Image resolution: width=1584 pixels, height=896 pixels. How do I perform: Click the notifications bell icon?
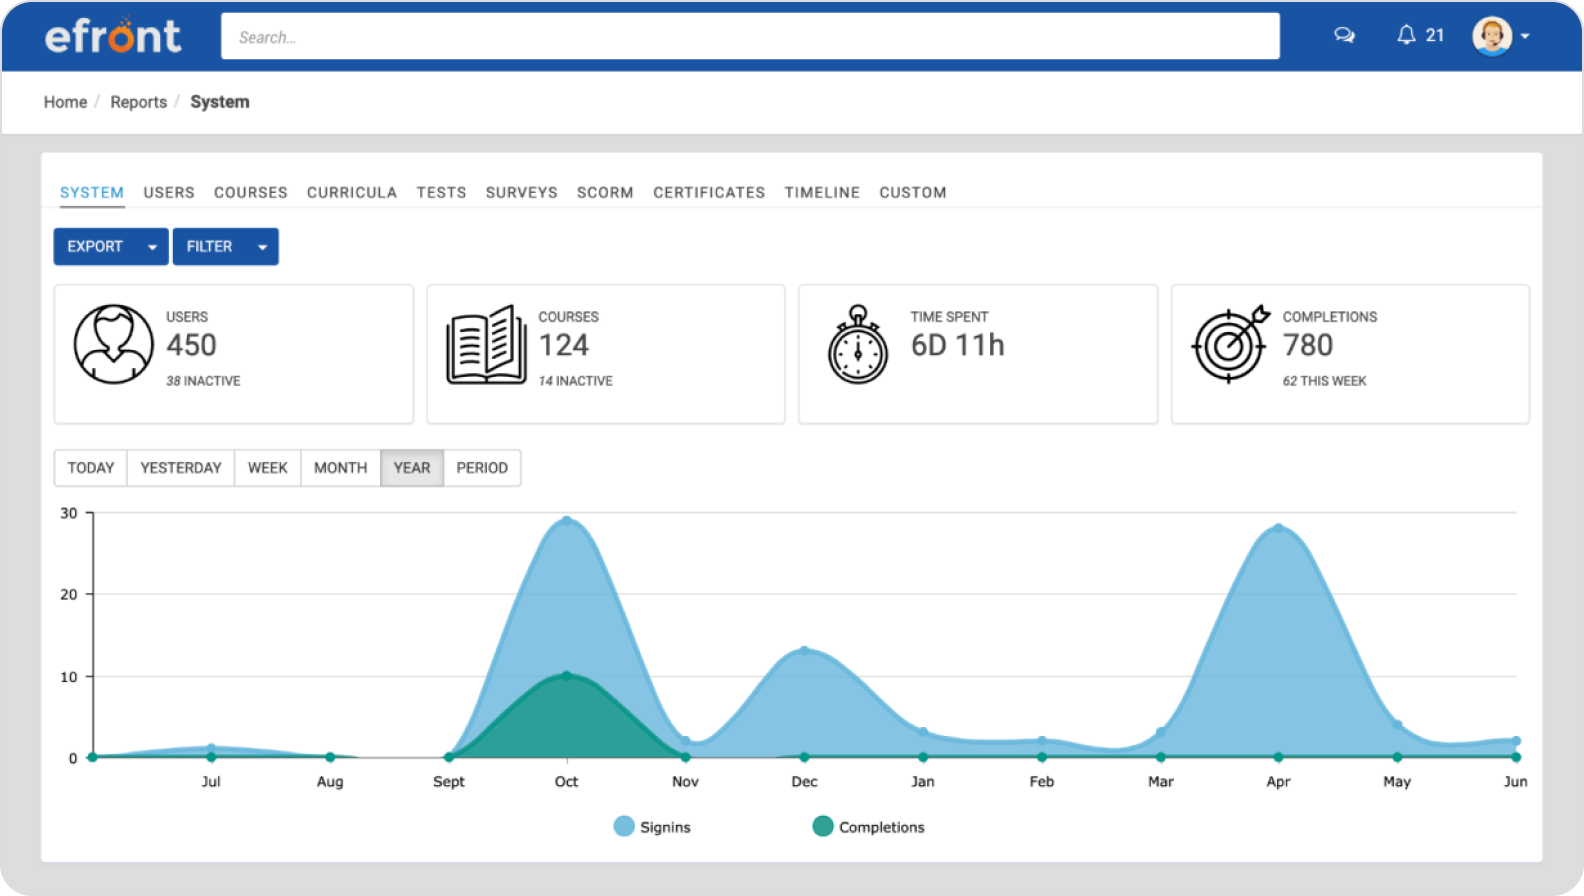coord(1406,36)
